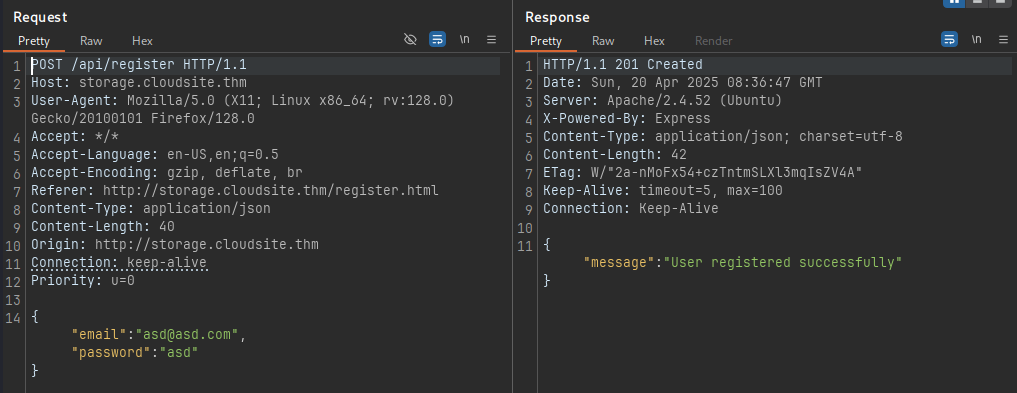Click the "User registered successfully" message text
The image size is (1017, 393).
point(783,263)
